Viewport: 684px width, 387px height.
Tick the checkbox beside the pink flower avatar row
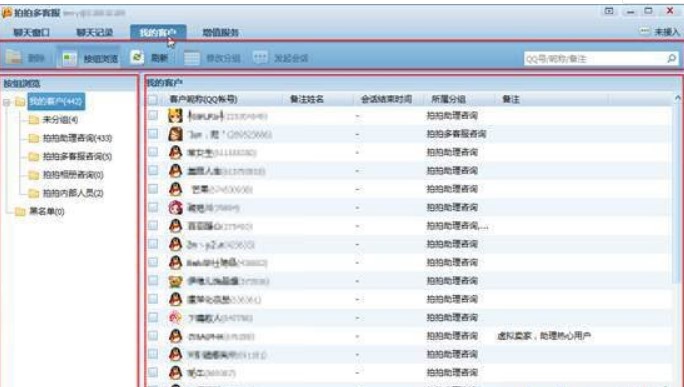click(x=153, y=317)
